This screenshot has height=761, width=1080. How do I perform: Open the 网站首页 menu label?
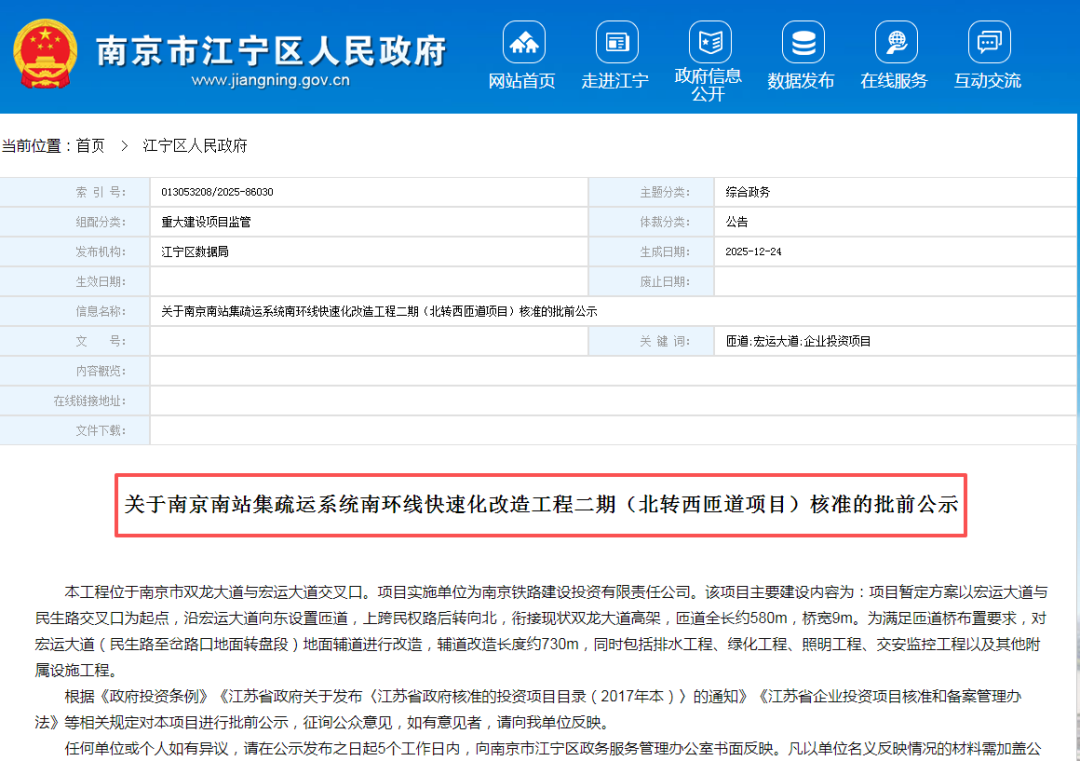click(x=521, y=81)
